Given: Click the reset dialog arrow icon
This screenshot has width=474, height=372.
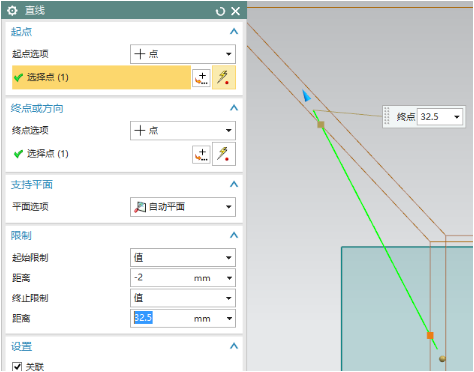Looking at the screenshot, I should tap(220, 11).
